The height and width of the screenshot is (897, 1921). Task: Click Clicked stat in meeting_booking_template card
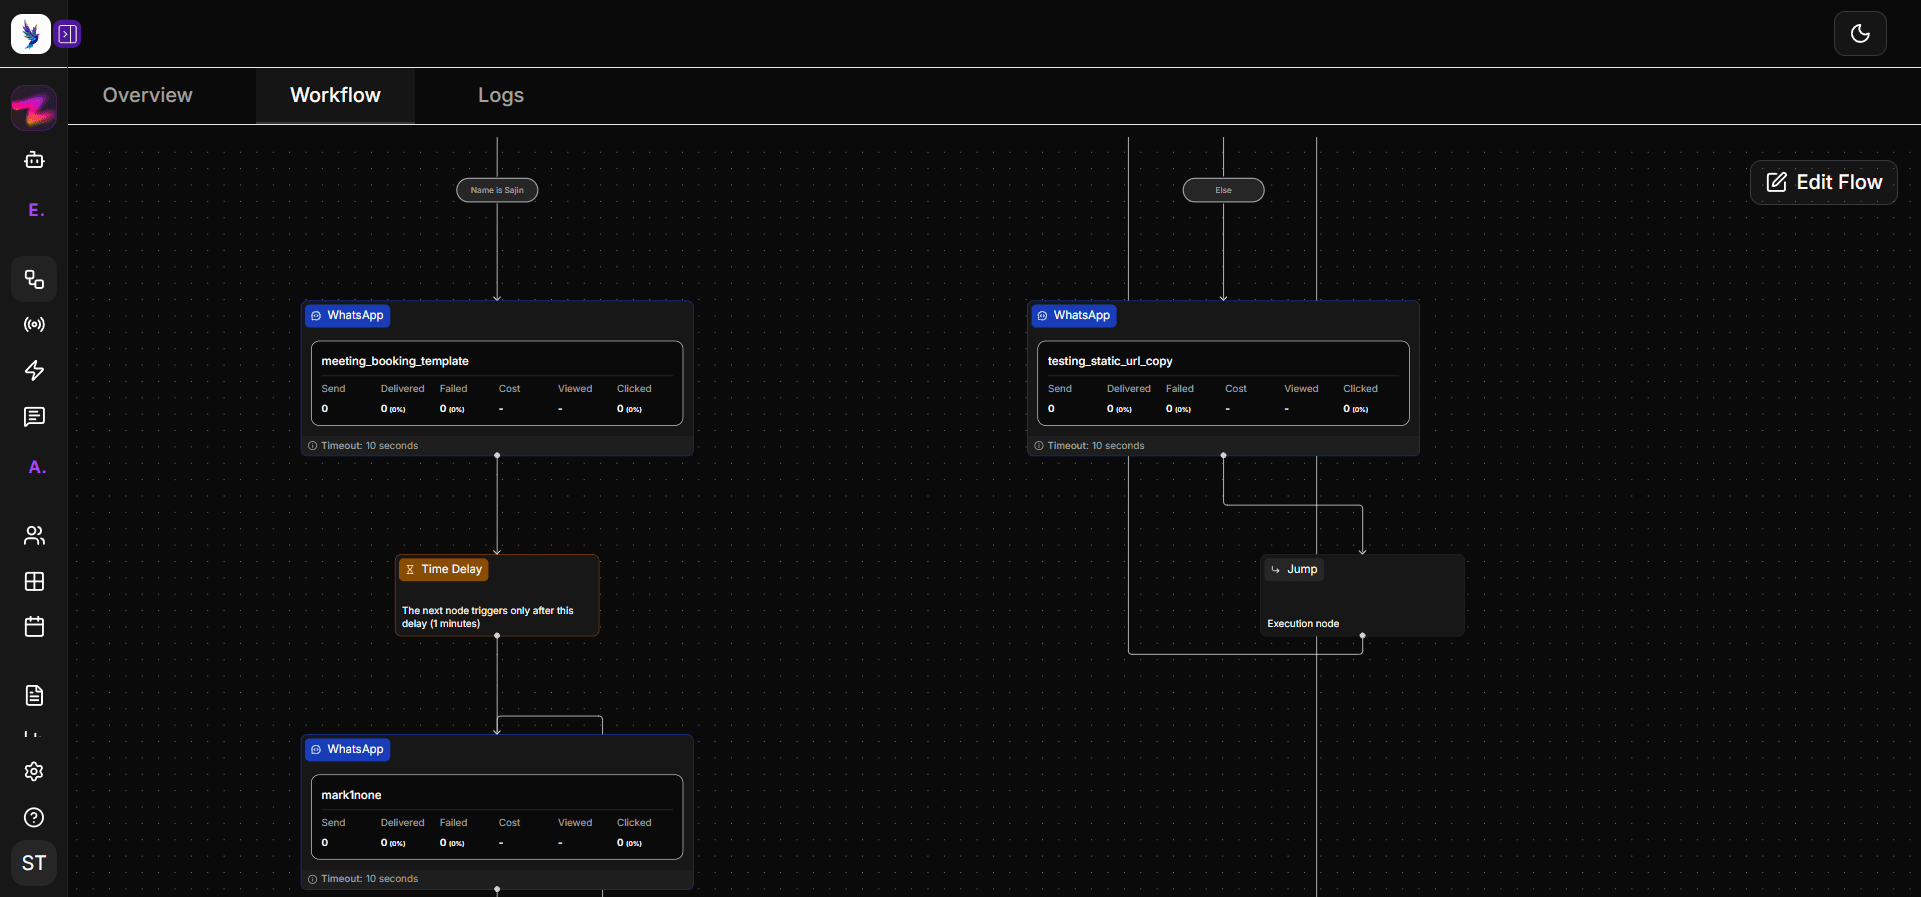tap(634, 398)
